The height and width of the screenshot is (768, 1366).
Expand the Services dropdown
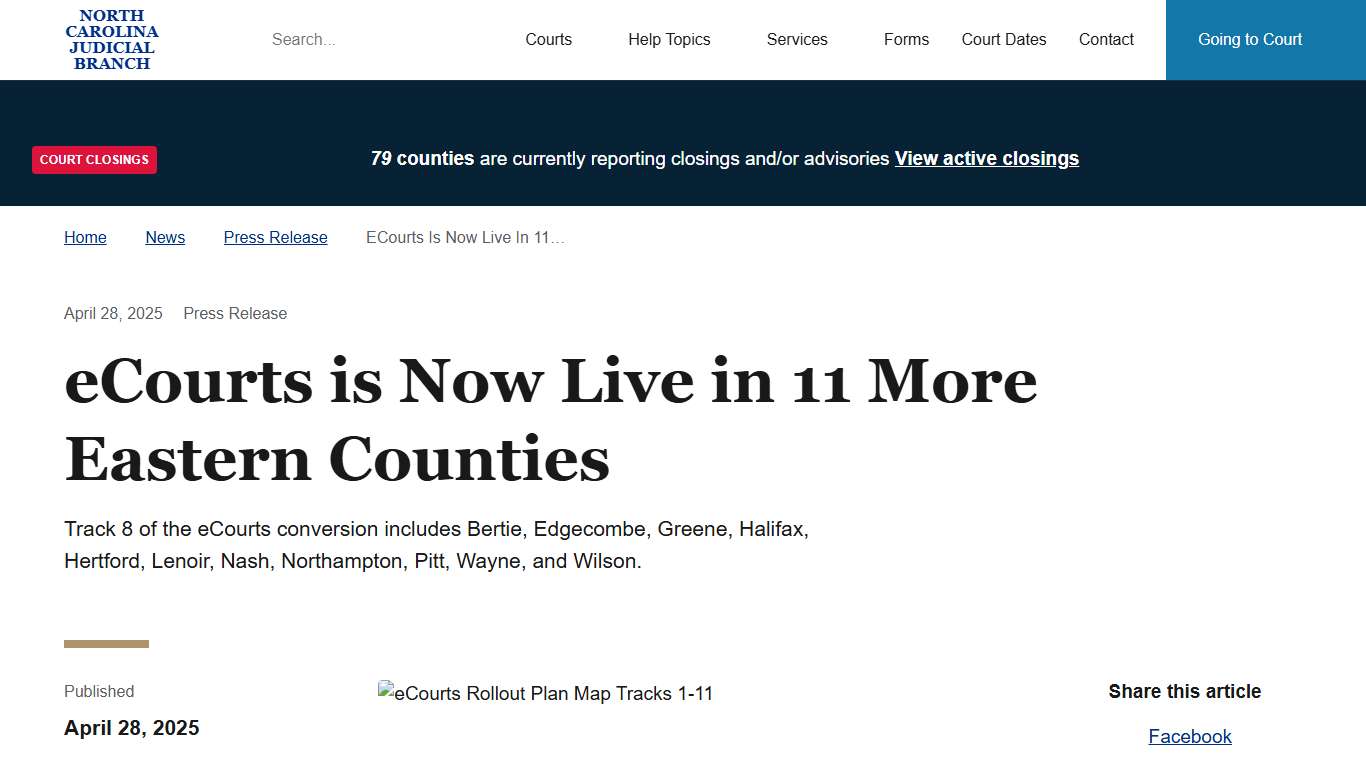click(797, 39)
